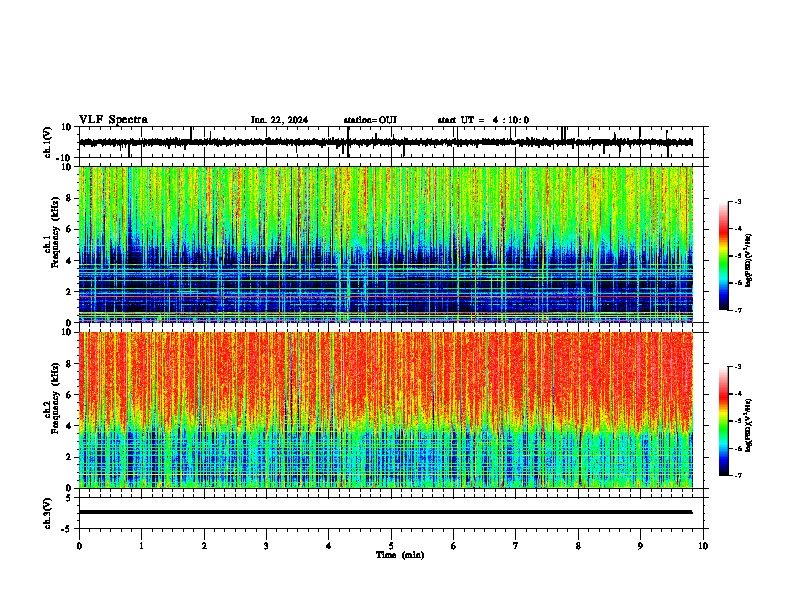Click the ch.2 spectrogram color scale bar
The image size is (792, 612).
pos(724,421)
